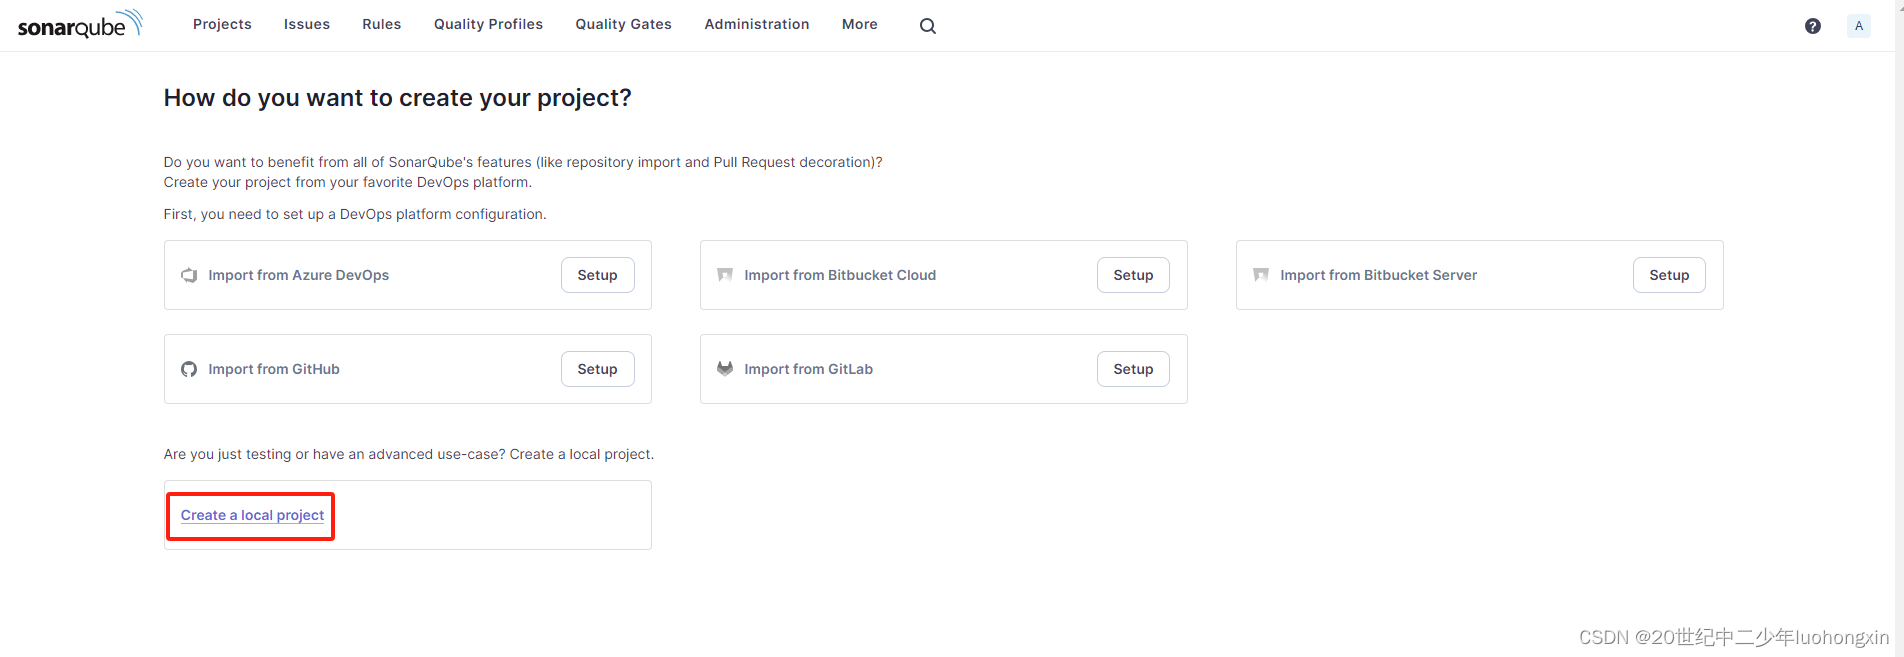
Task: Click the Bitbucket Cloud icon
Action: 725,275
